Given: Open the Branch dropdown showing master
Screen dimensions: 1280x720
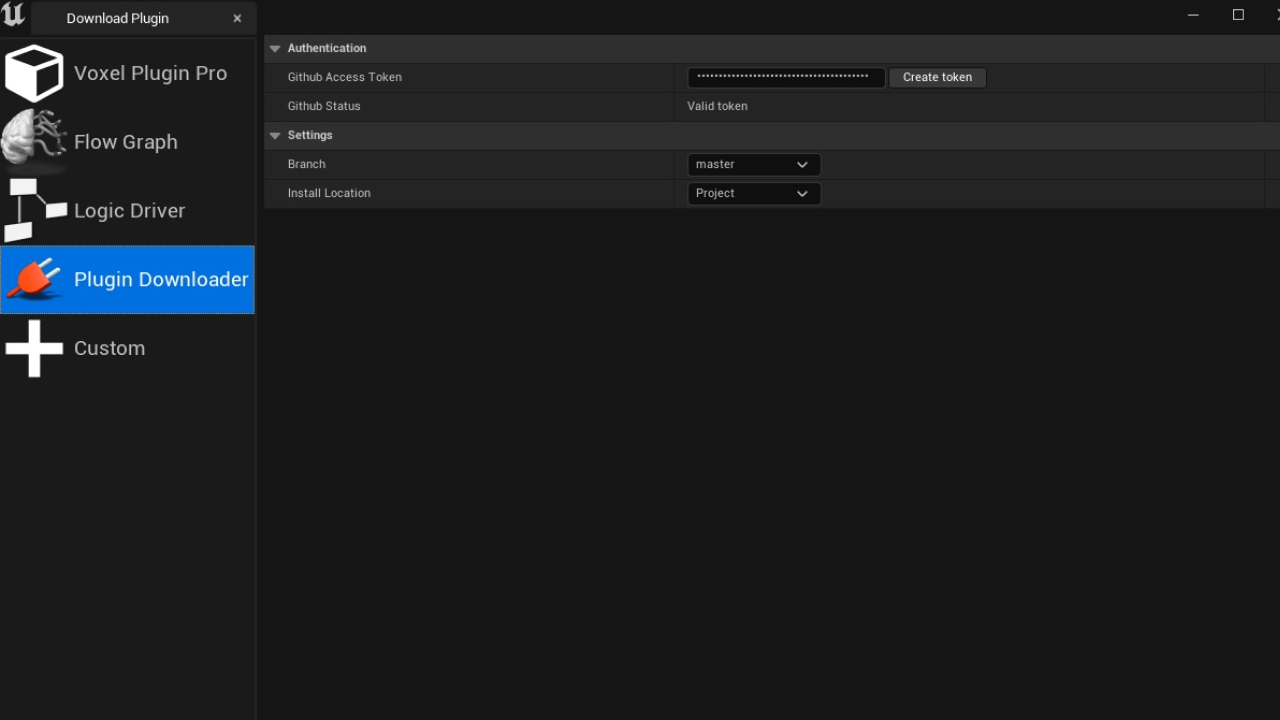Looking at the screenshot, I should tap(753, 164).
